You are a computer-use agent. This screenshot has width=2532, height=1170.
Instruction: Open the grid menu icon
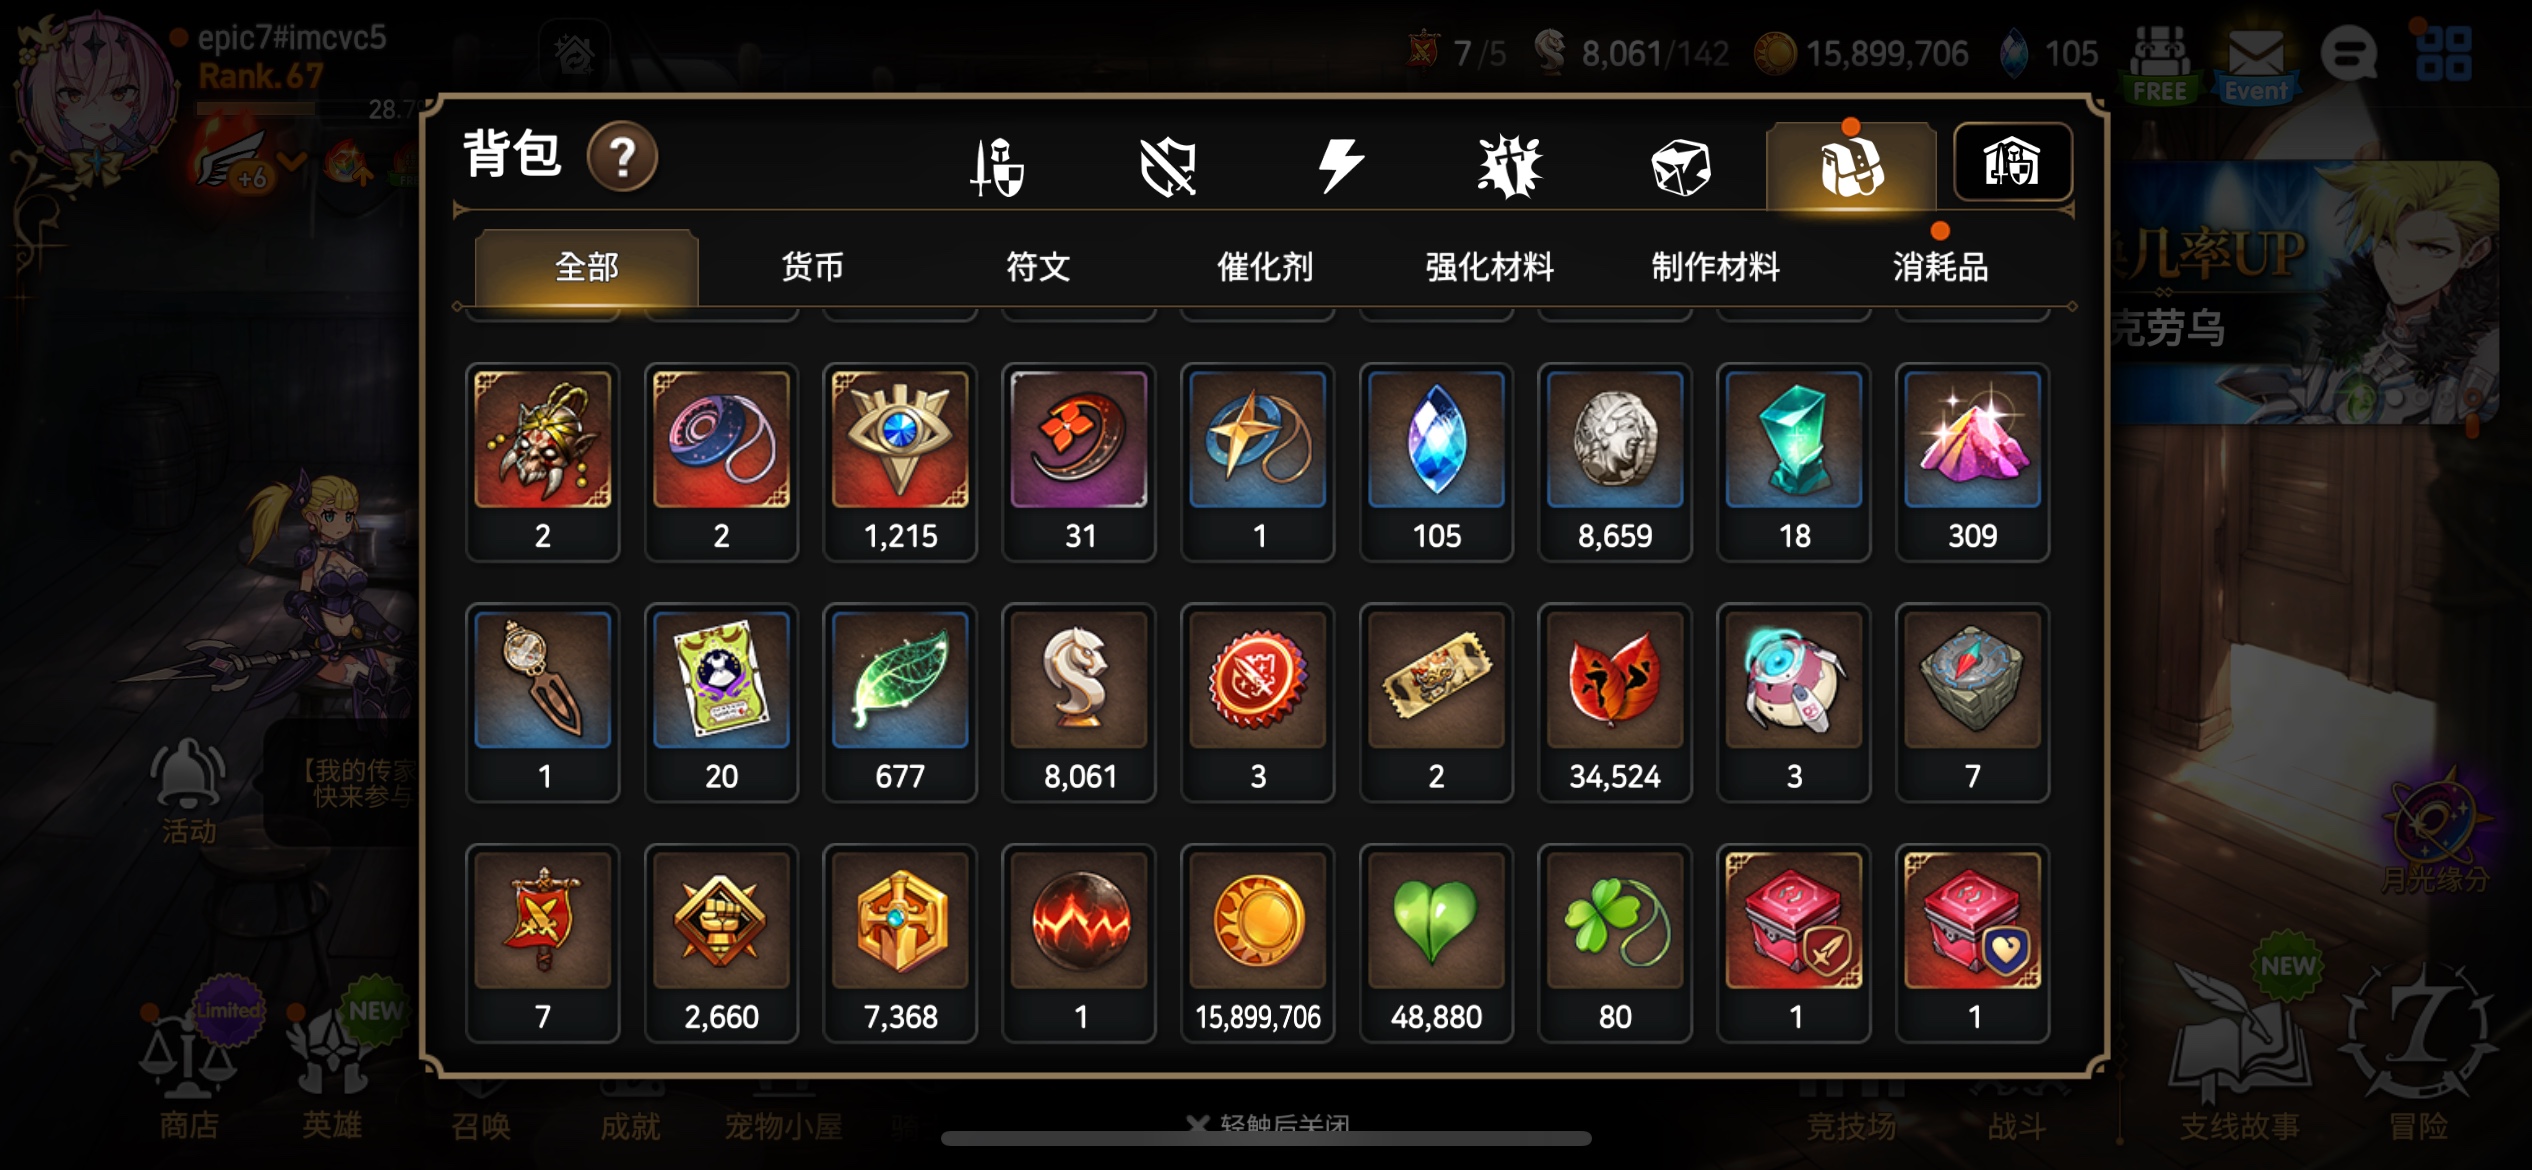2443,53
